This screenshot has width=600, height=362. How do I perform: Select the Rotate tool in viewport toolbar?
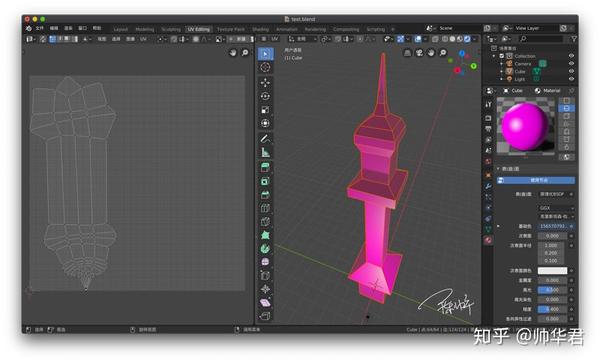(x=265, y=96)
